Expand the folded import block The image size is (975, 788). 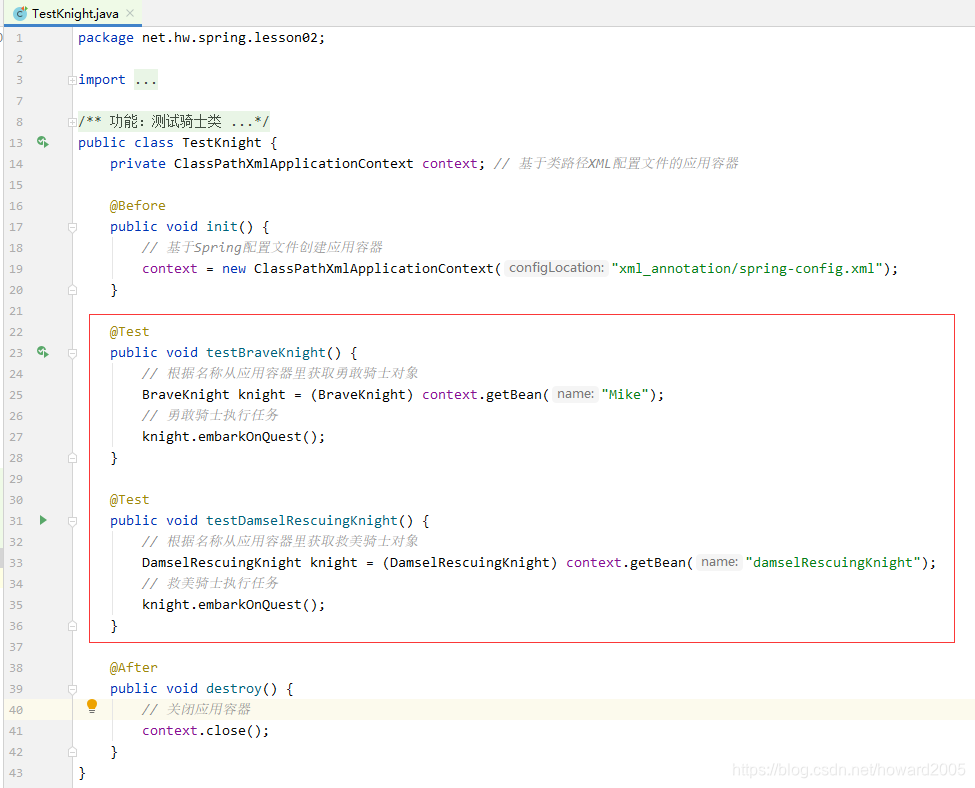pyautogui.click(x=72, y=80)
